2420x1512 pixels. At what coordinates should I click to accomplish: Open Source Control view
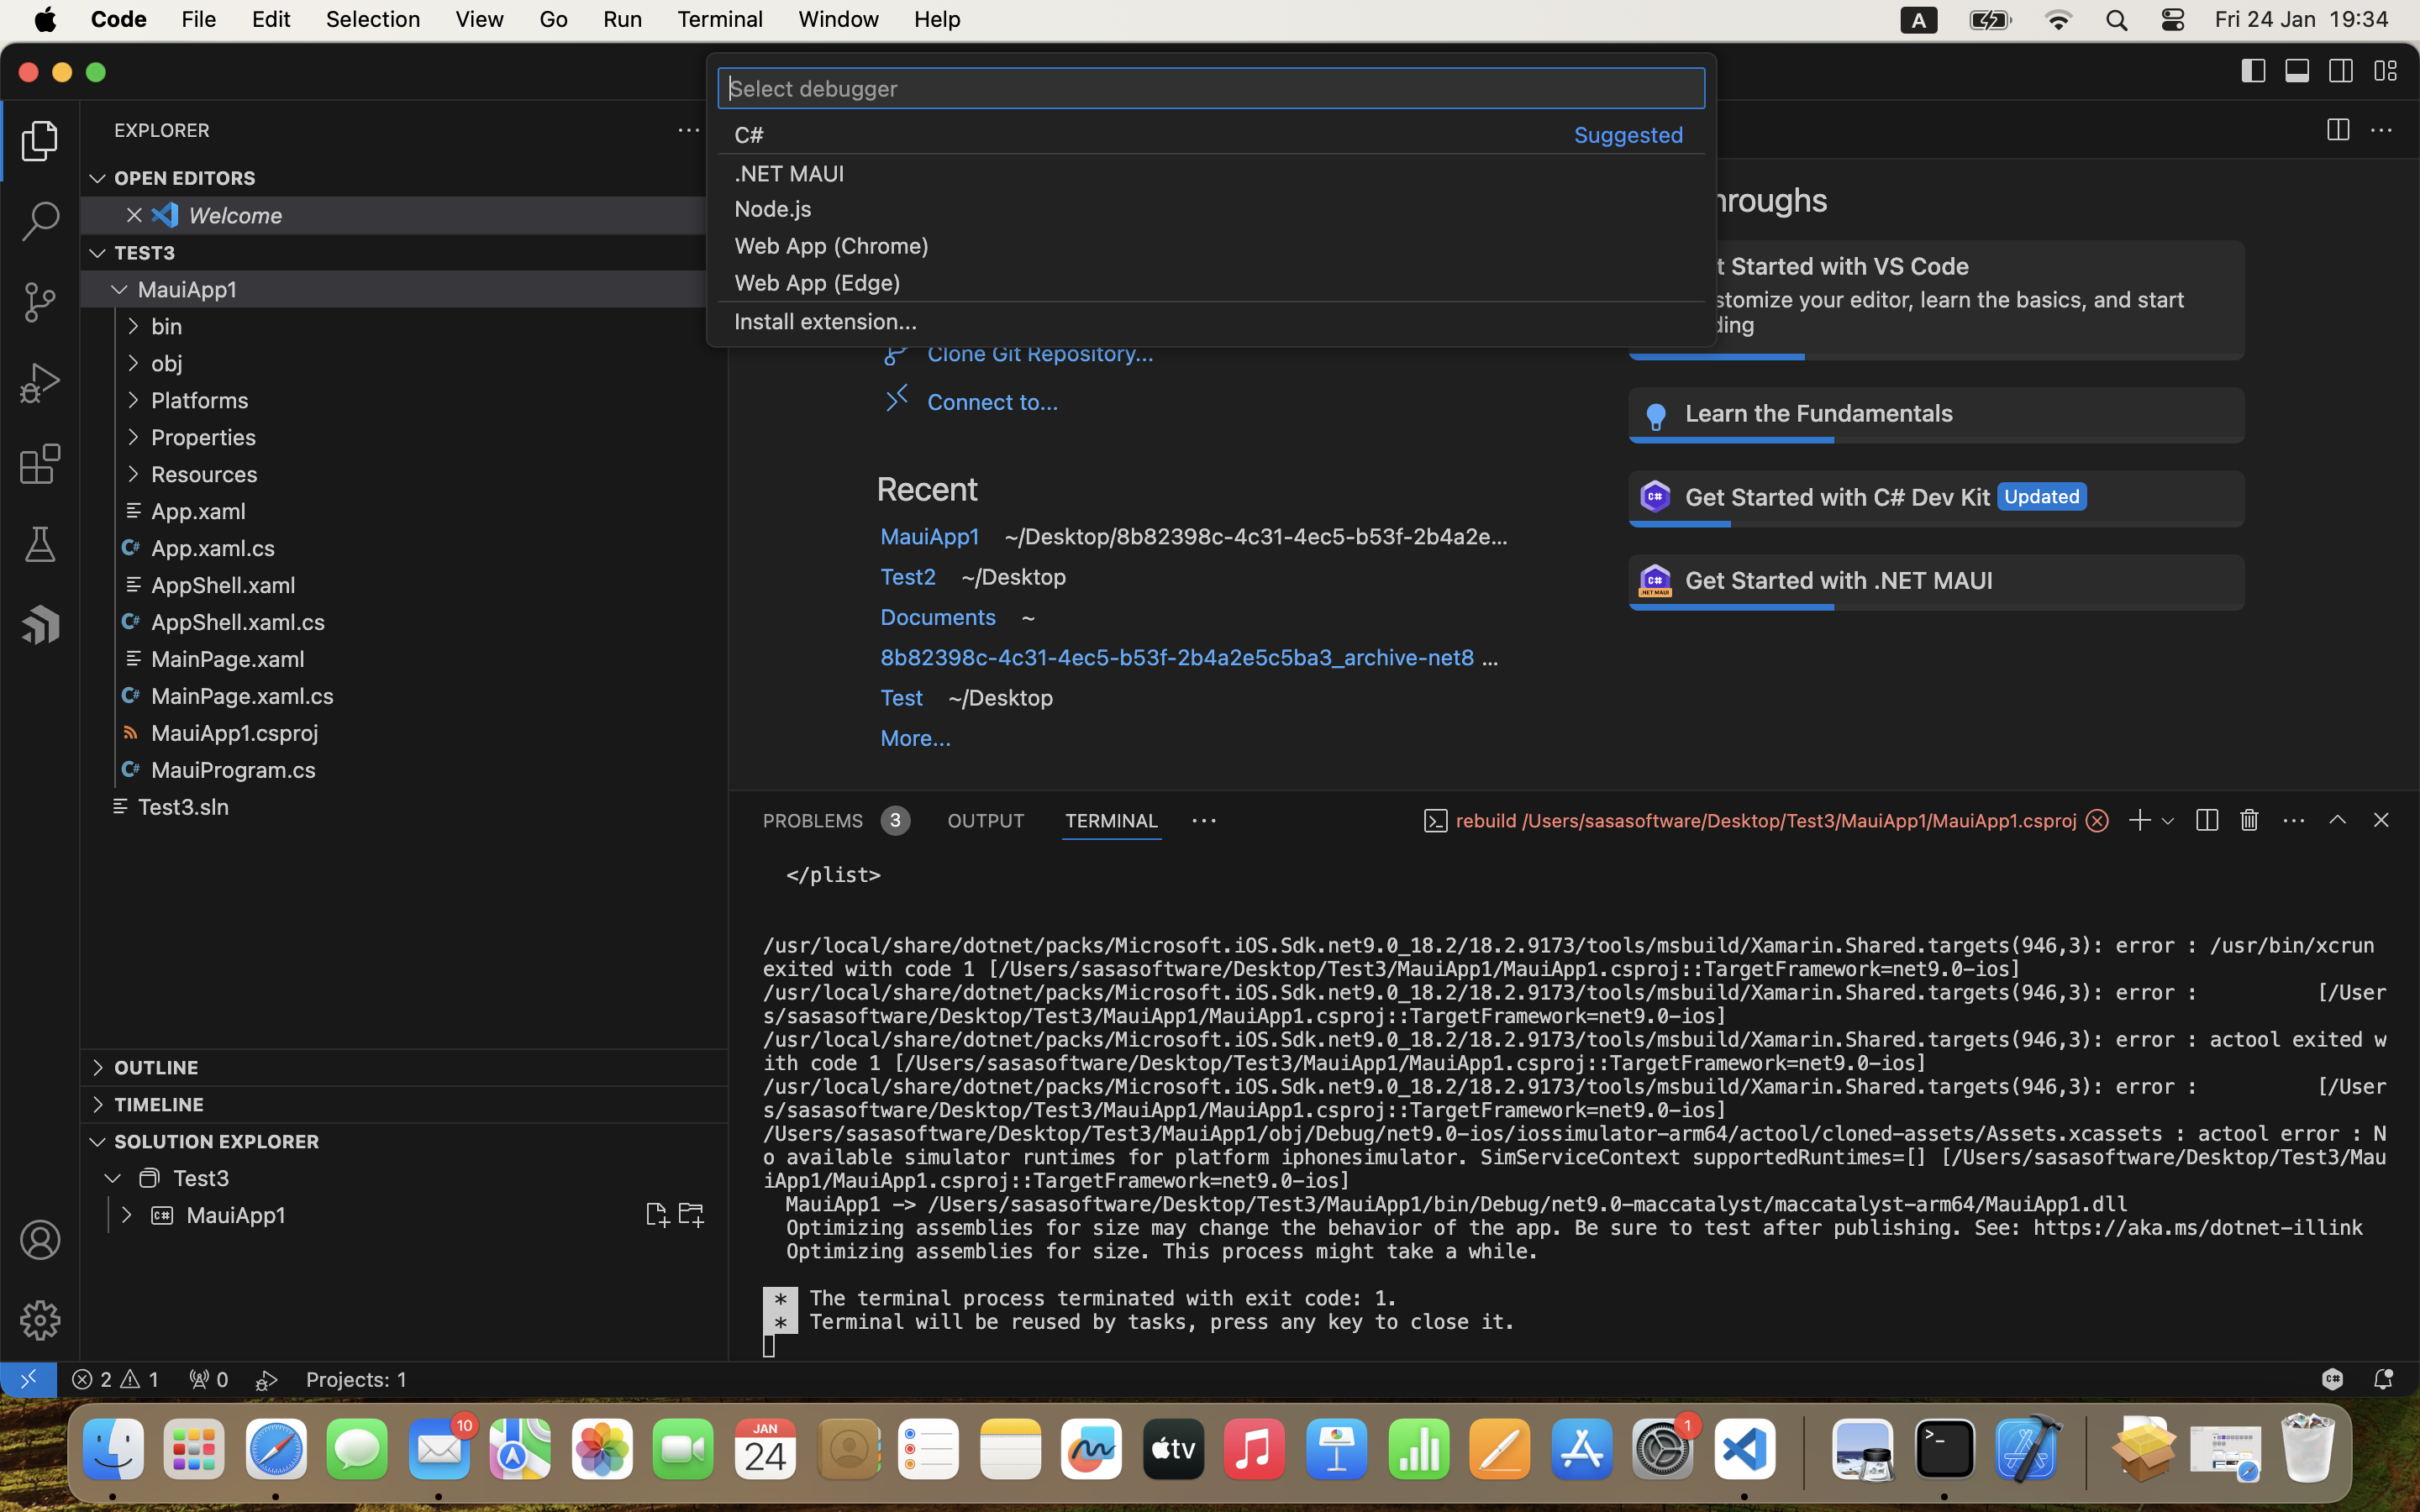(40, 302)
